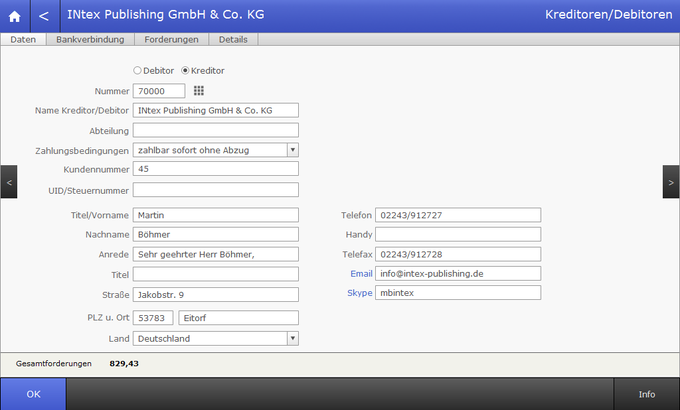Confirm with the OK button
Image resolution: width=680 pixels, height=410 pixels.
pyautogui.click(x=33, y=394)
